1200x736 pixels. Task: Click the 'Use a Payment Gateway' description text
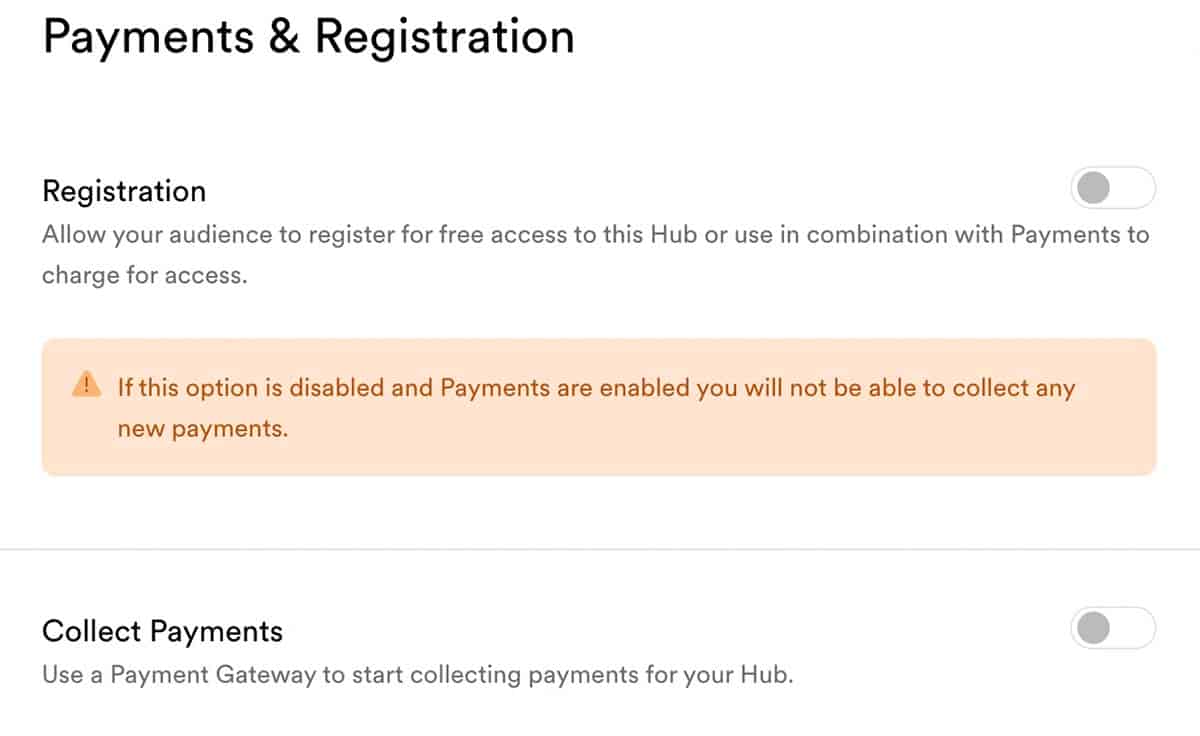pos(417,675)
